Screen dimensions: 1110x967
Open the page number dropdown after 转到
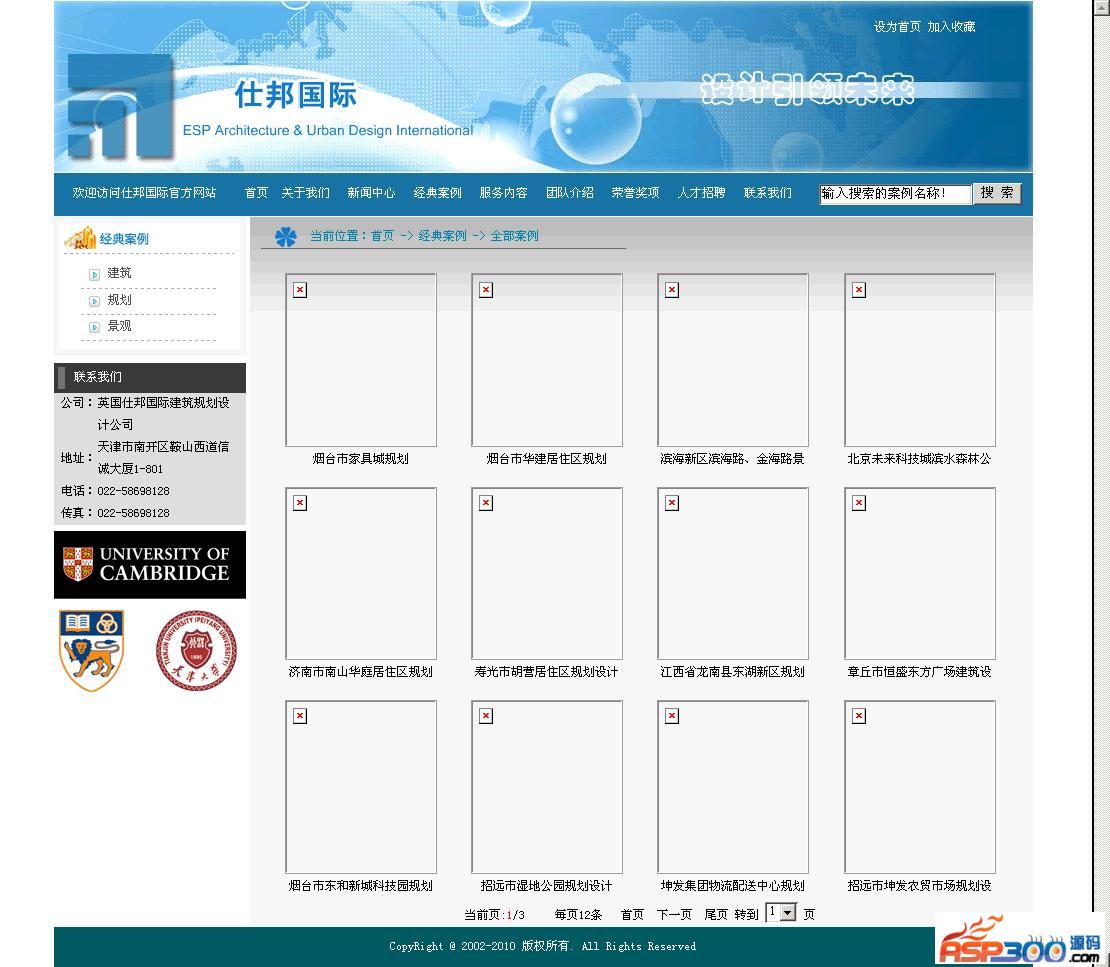(782, 913)
